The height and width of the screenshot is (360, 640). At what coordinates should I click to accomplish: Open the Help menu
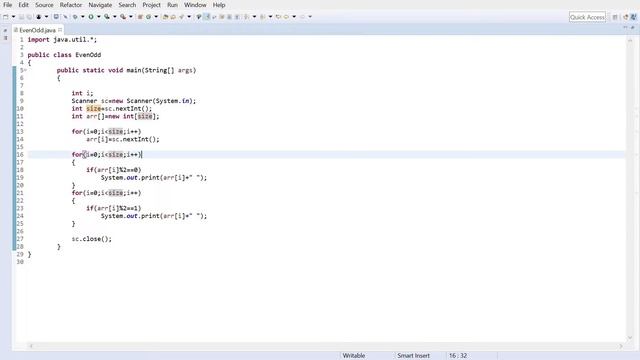click(219, 5)
